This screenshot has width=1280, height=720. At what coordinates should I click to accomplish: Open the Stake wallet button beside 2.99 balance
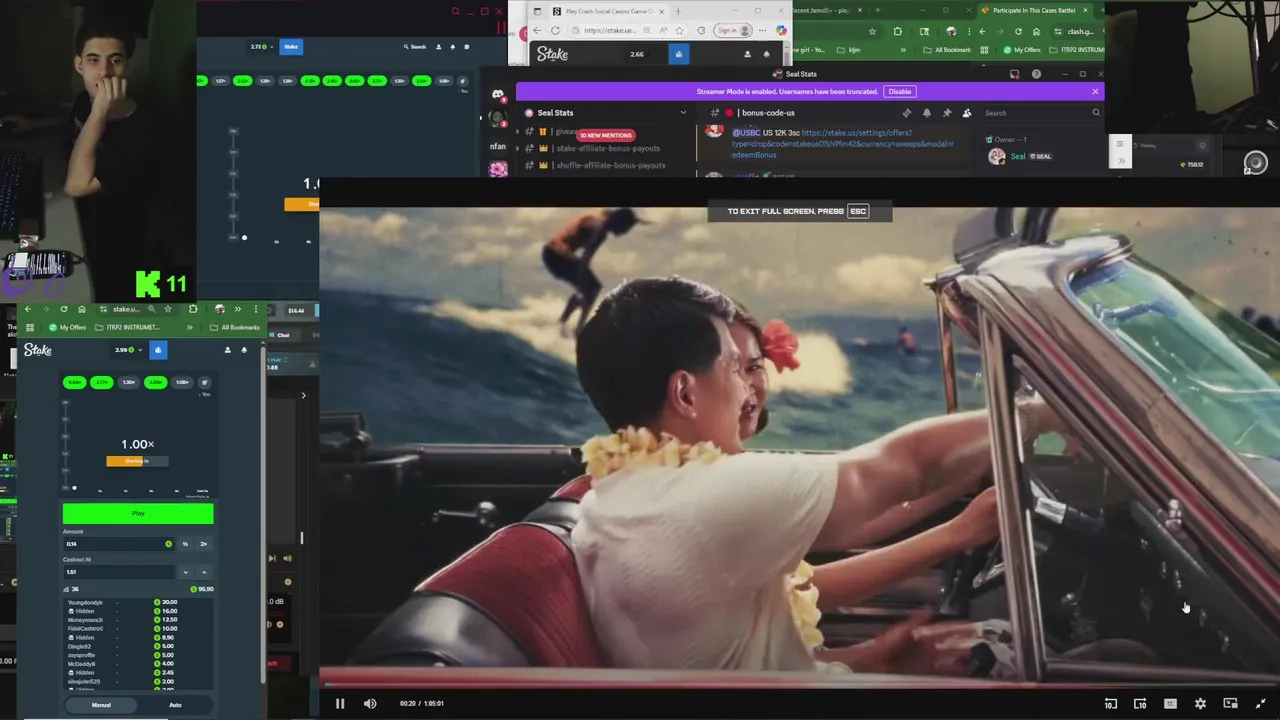[x=158, y=350]
